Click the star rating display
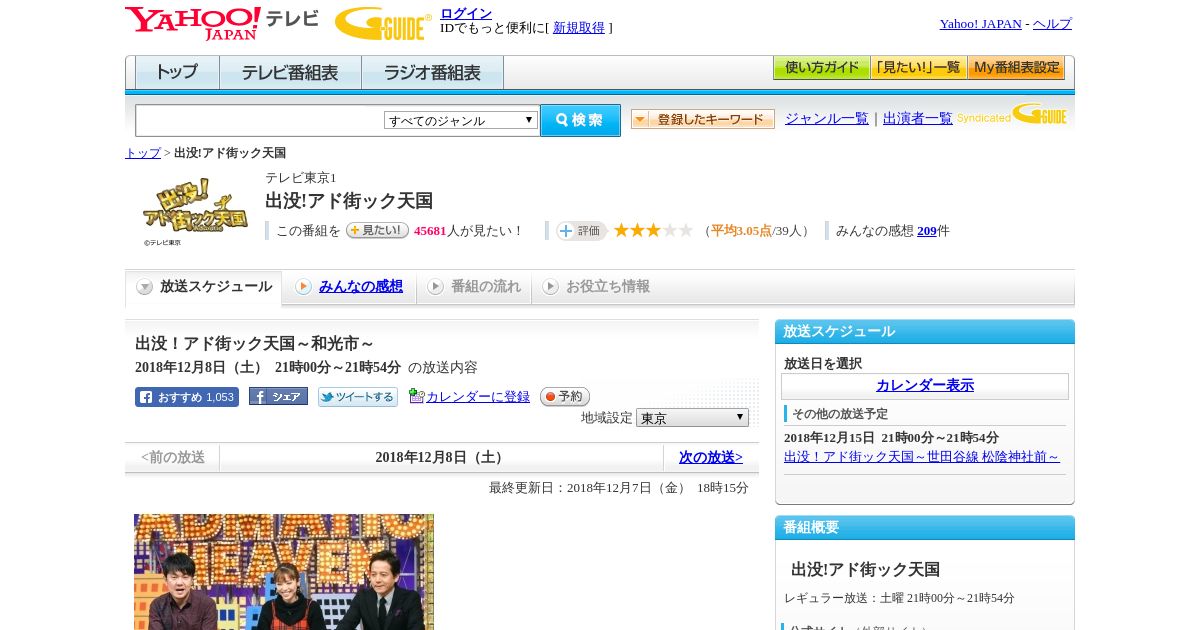1200x630 pixels. tap(653, 230)
